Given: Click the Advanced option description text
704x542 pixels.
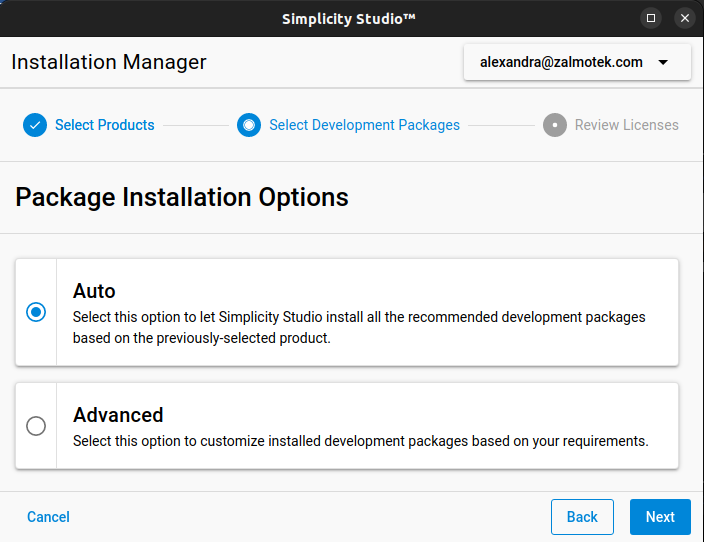Looking at the screenshot, I should click(x=361, y=441).
